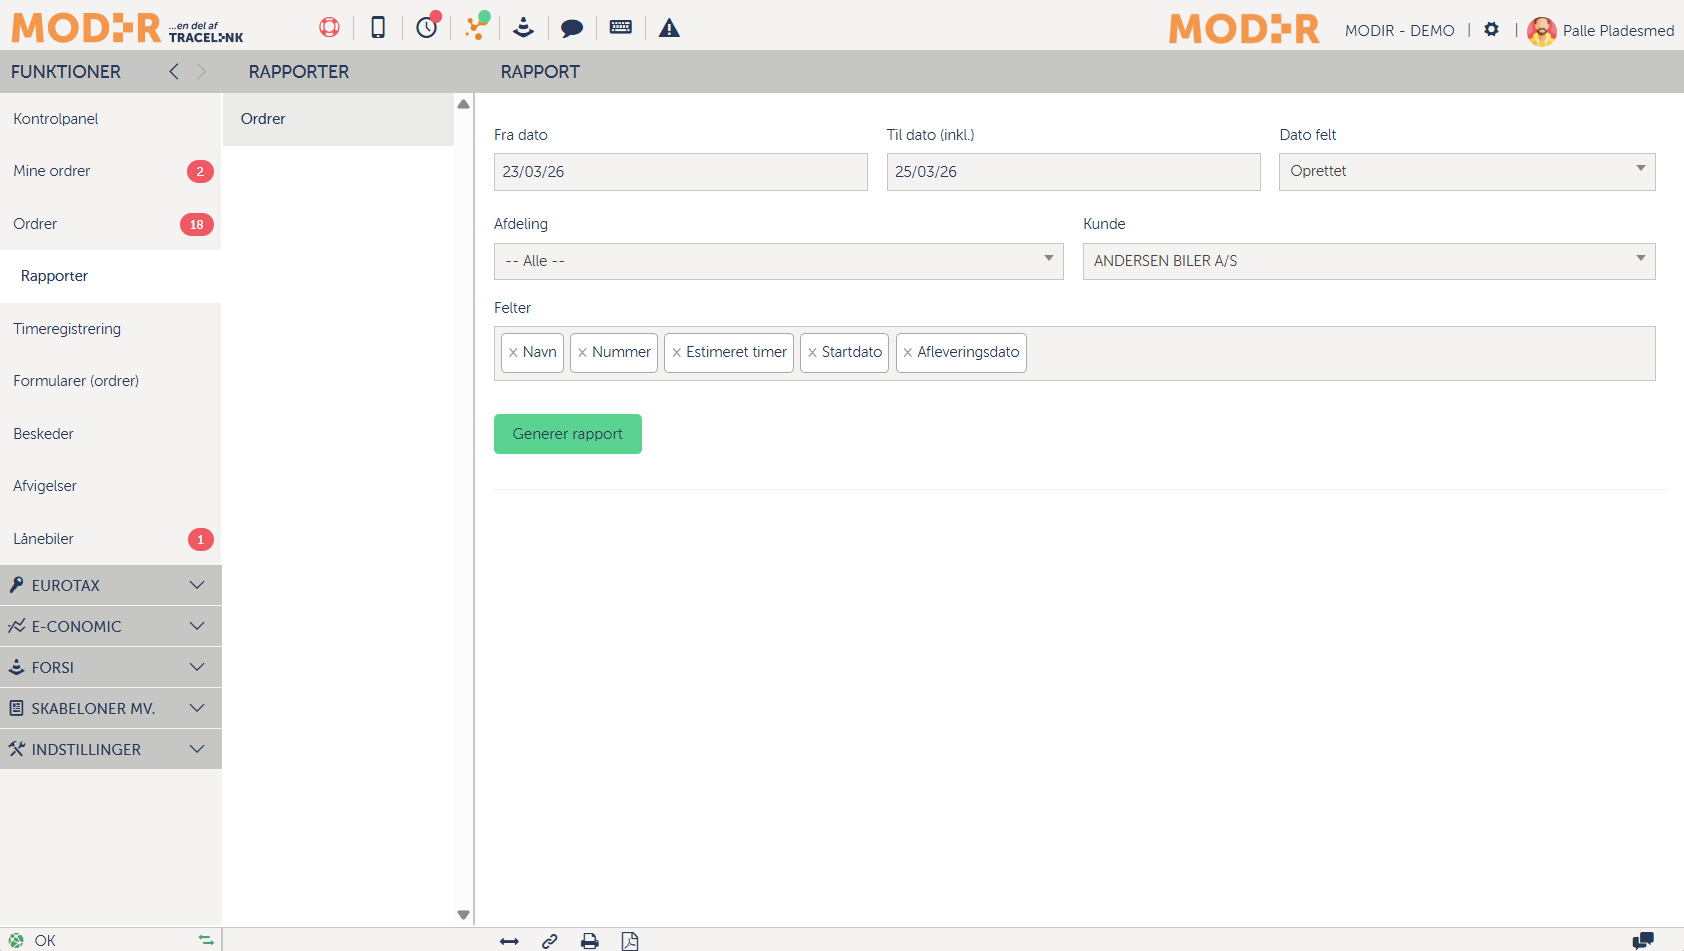Remove the Navn field tag
The height and width of the screenshot is (951, 1684).
coord(513,353)
